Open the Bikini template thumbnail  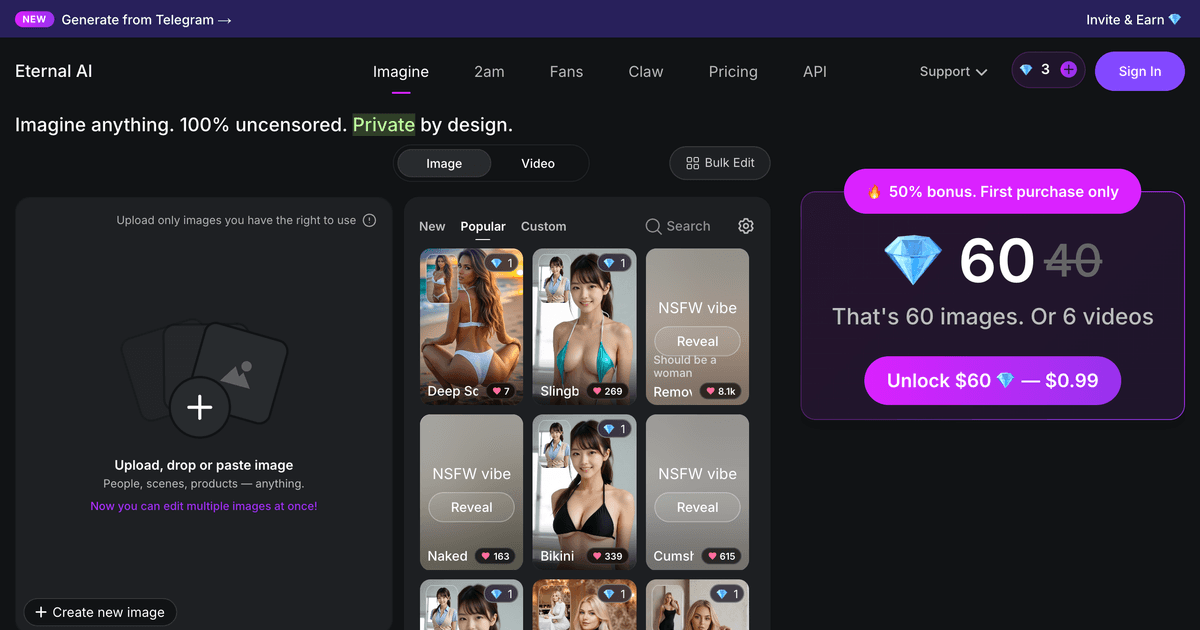(x=584, y=492)
